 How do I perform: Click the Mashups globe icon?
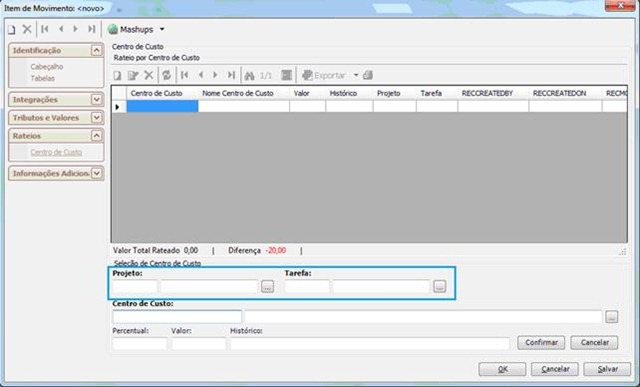click(113, 29)
